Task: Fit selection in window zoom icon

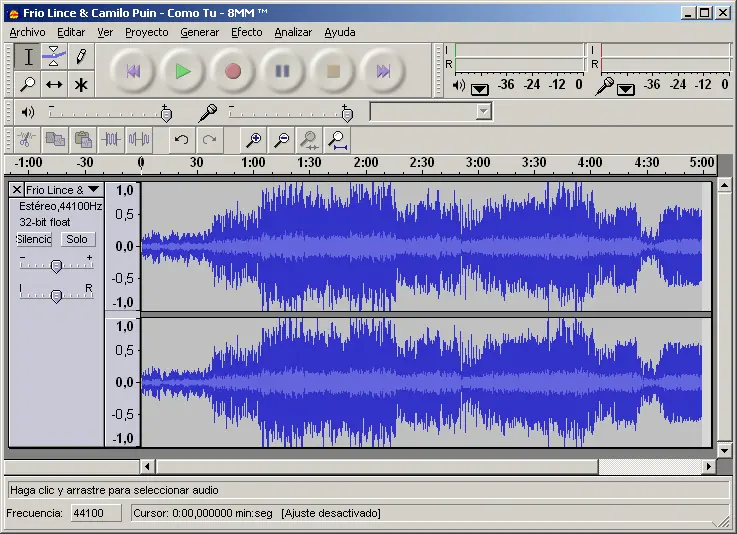Action: tap(309, 140)
